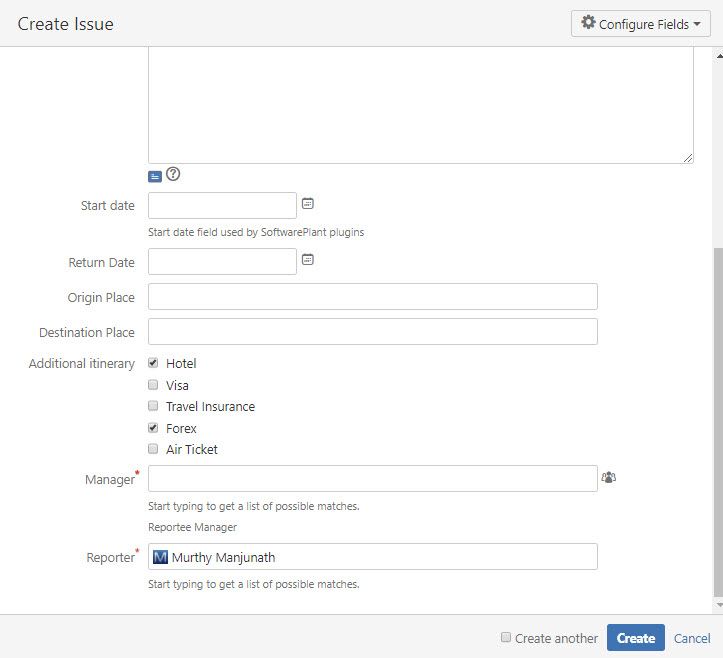Tick the Travel Insurance checkbox
The width and height of the screenshot is (723, 658).
click(x=153, y=406)
